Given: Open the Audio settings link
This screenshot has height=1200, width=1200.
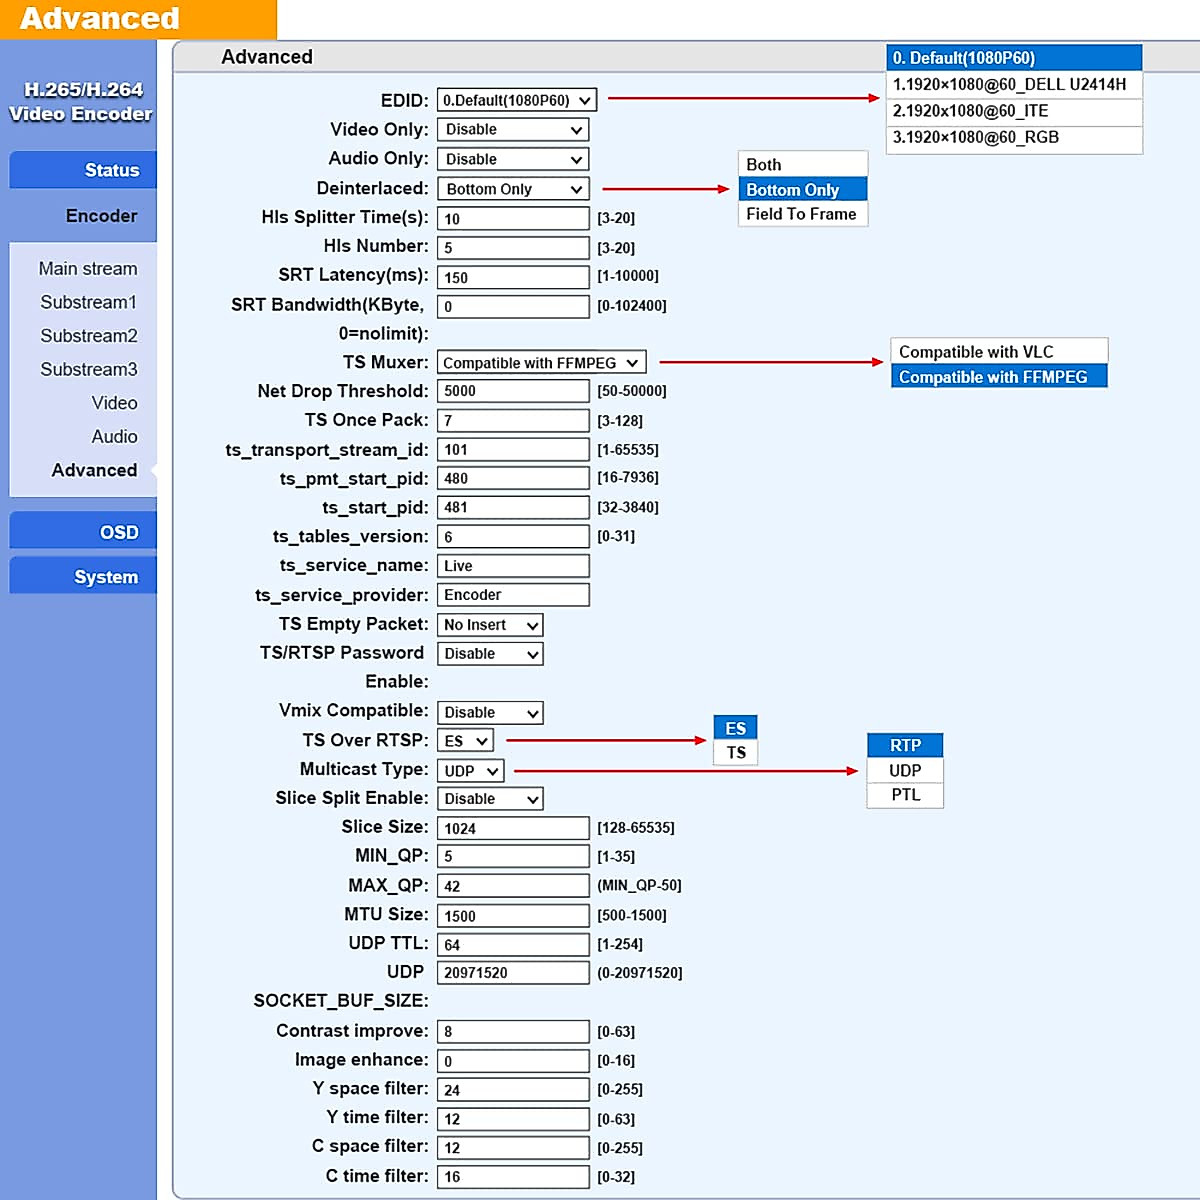Looking at the screenshot, I should pyautogui.click(x=114, y=437).
